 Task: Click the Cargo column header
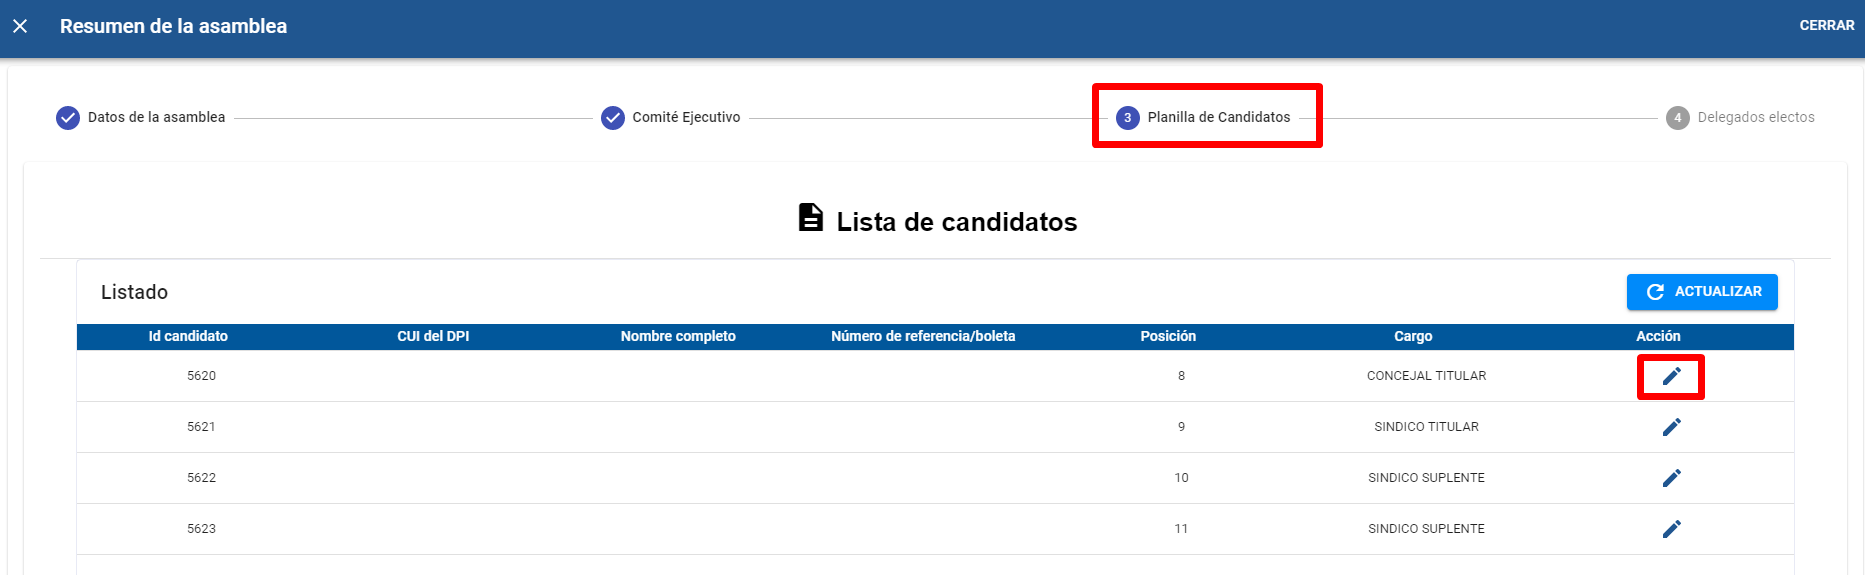click(1413, 336)
